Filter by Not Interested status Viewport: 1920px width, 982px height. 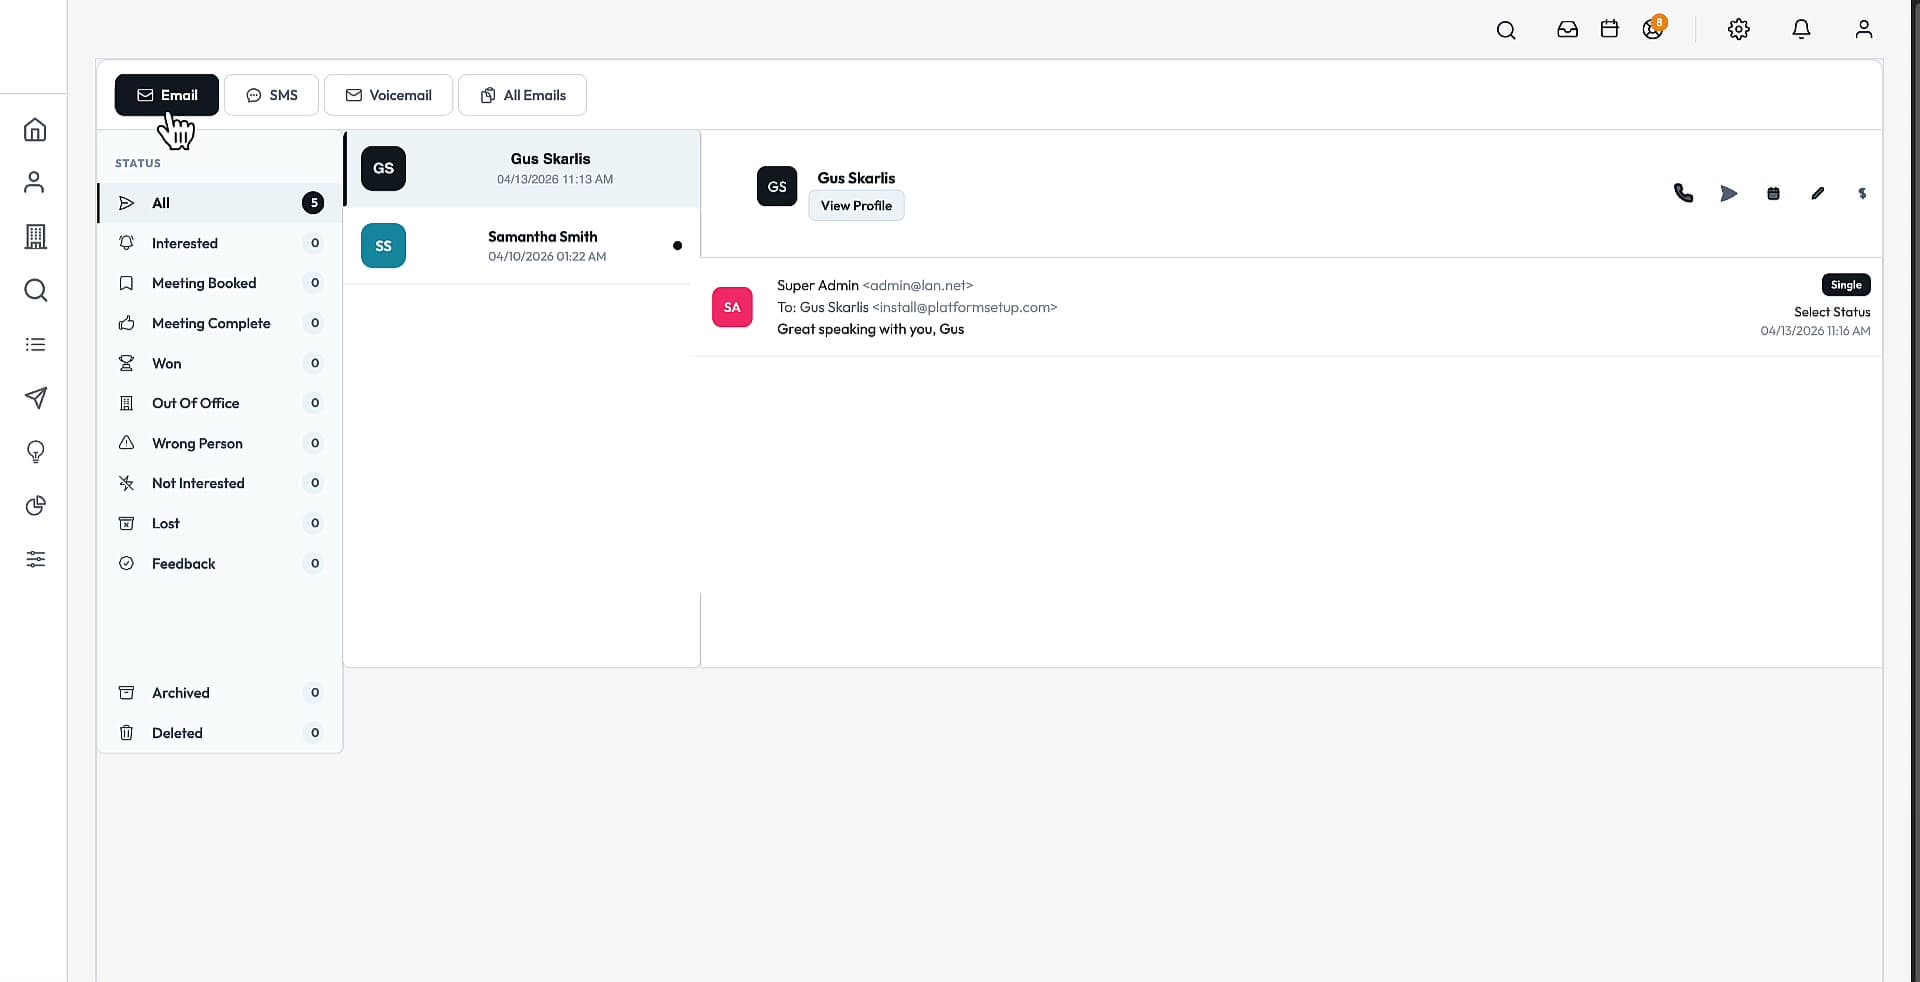click(x=220, y=483)
